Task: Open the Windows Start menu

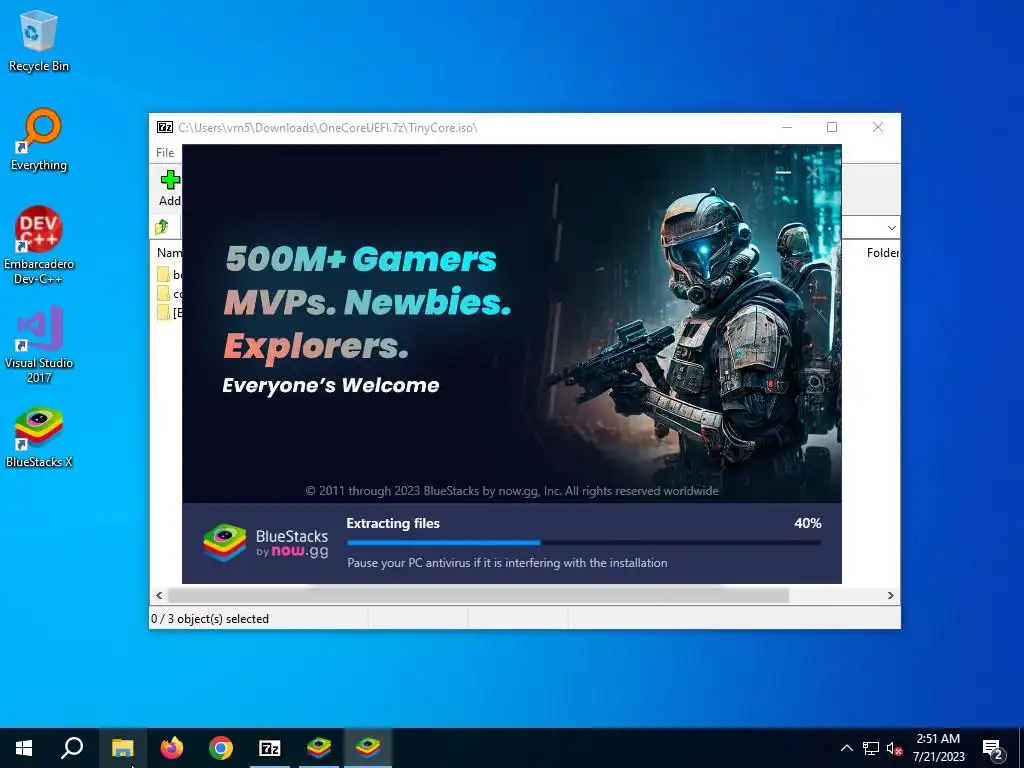Action: [24, 748]
